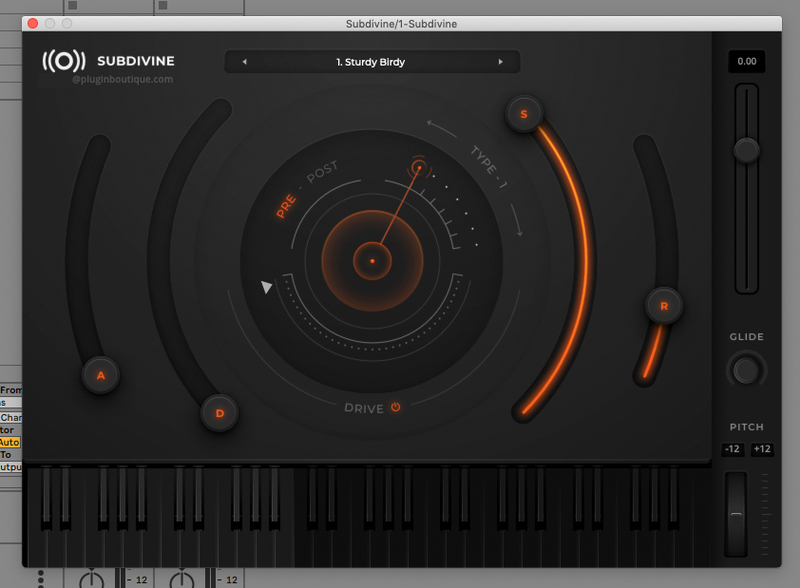Click the pitch bend wheel
800x588 pixels.
735,512
